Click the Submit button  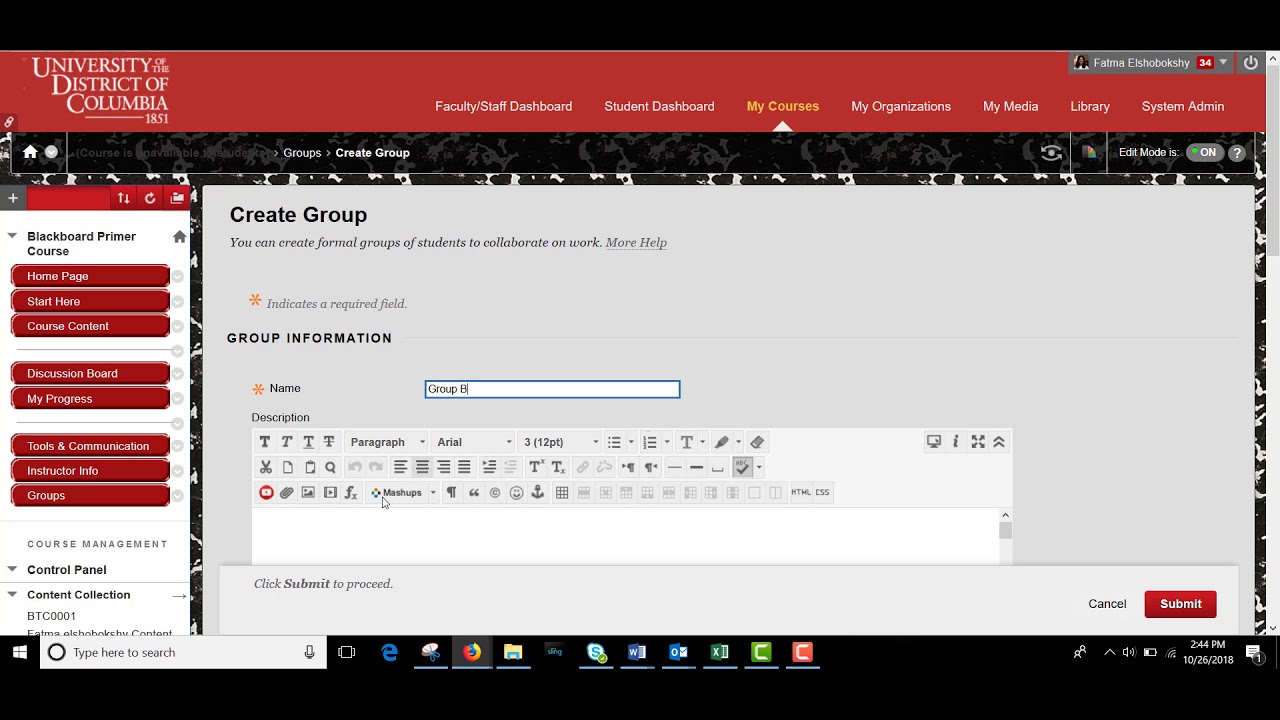1180,604
